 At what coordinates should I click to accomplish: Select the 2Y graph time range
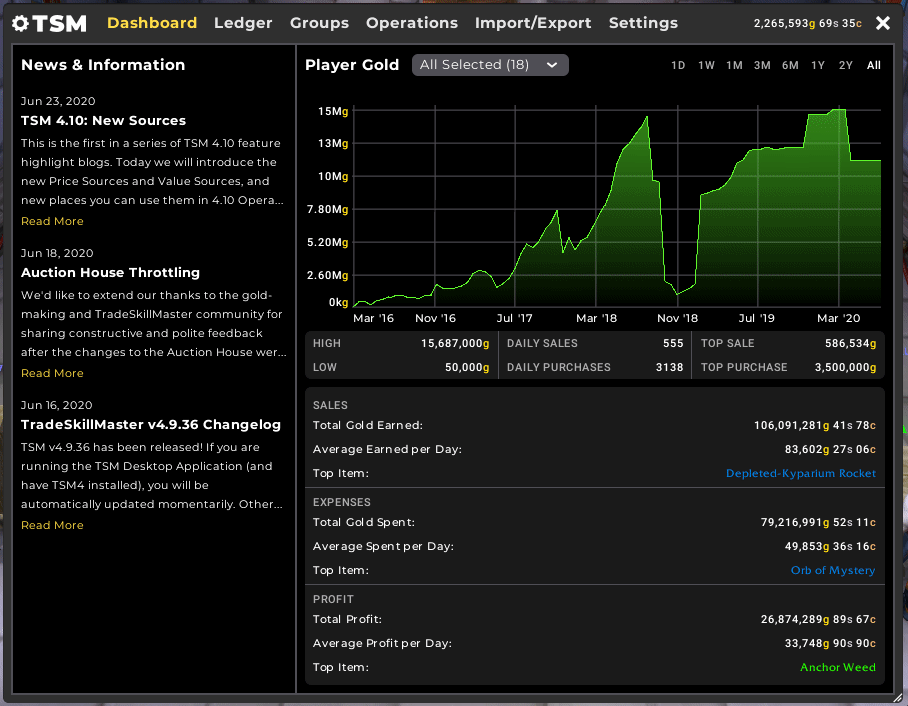pyautogui.click(x=845, y=65)
